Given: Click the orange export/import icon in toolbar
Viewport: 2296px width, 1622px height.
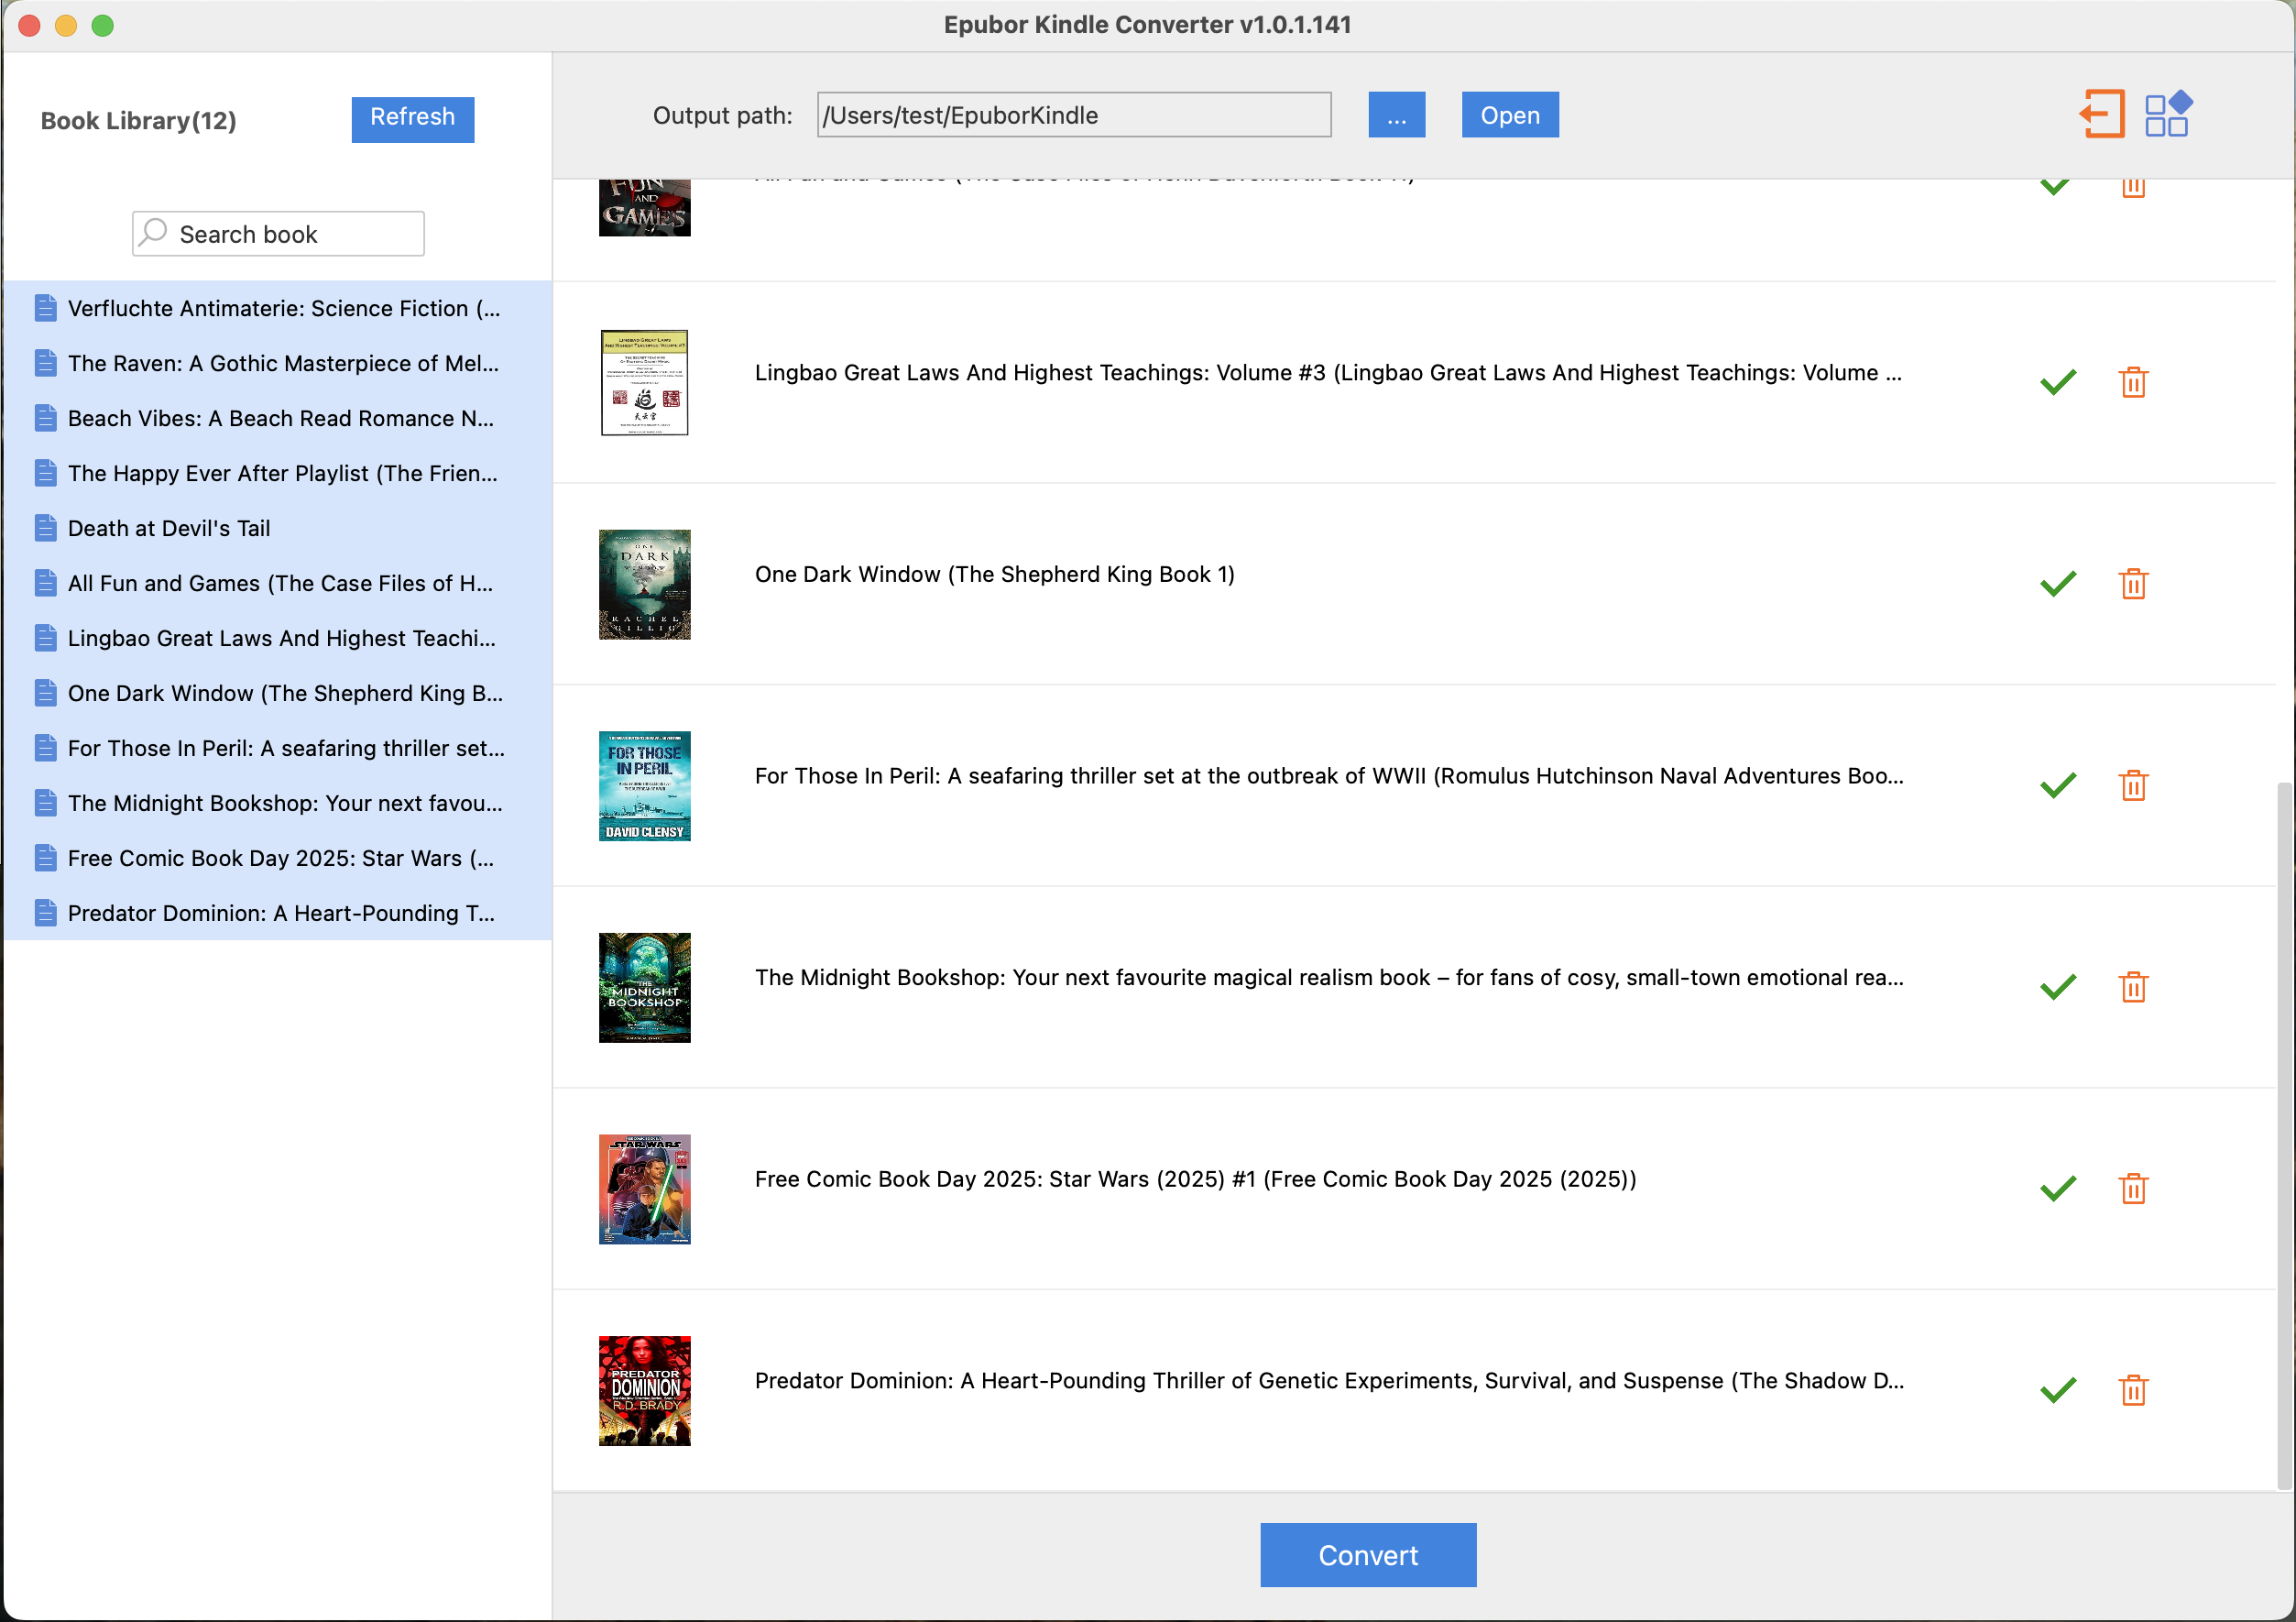Looking at the screenshot, I should (2101, 114).
